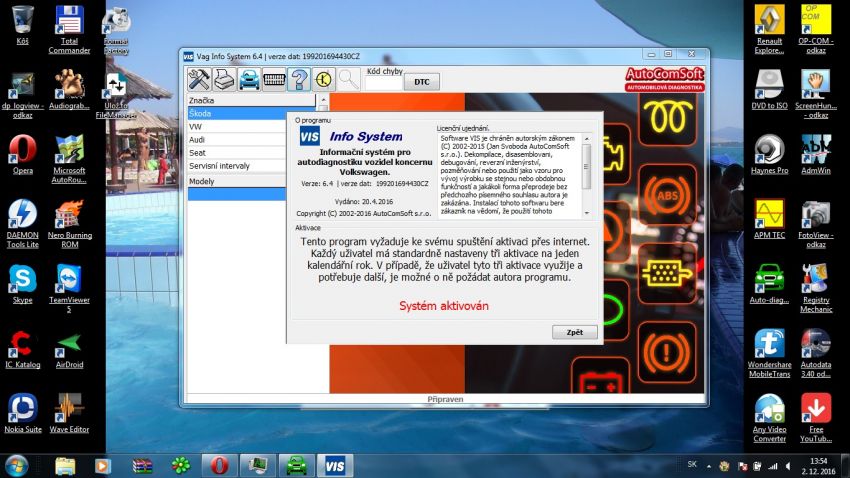This screenshot has height=478, width=850.
Task: Select VW in the brand list
Action: coord(252,127)
